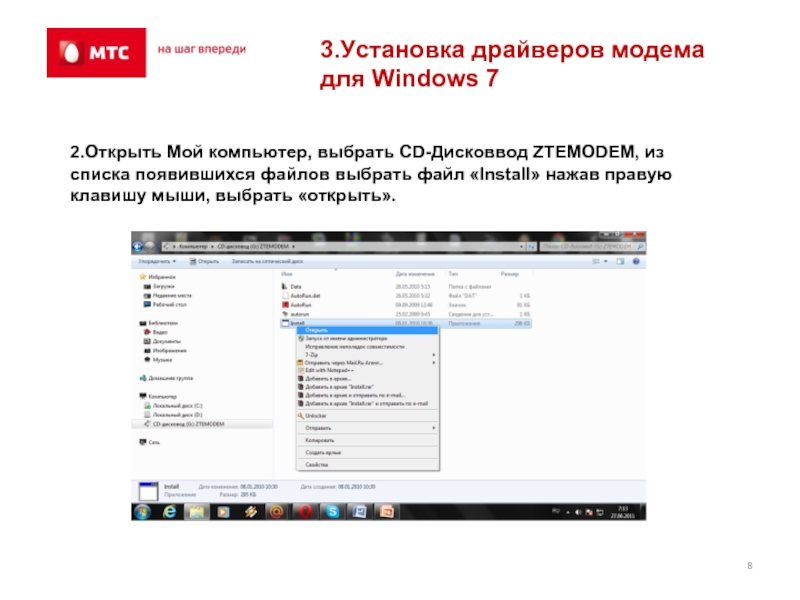Expand Отправить через Mail.Ru Агент submenu
The width and height of the screenshot is (800, 600).
[x=434, y=363]
